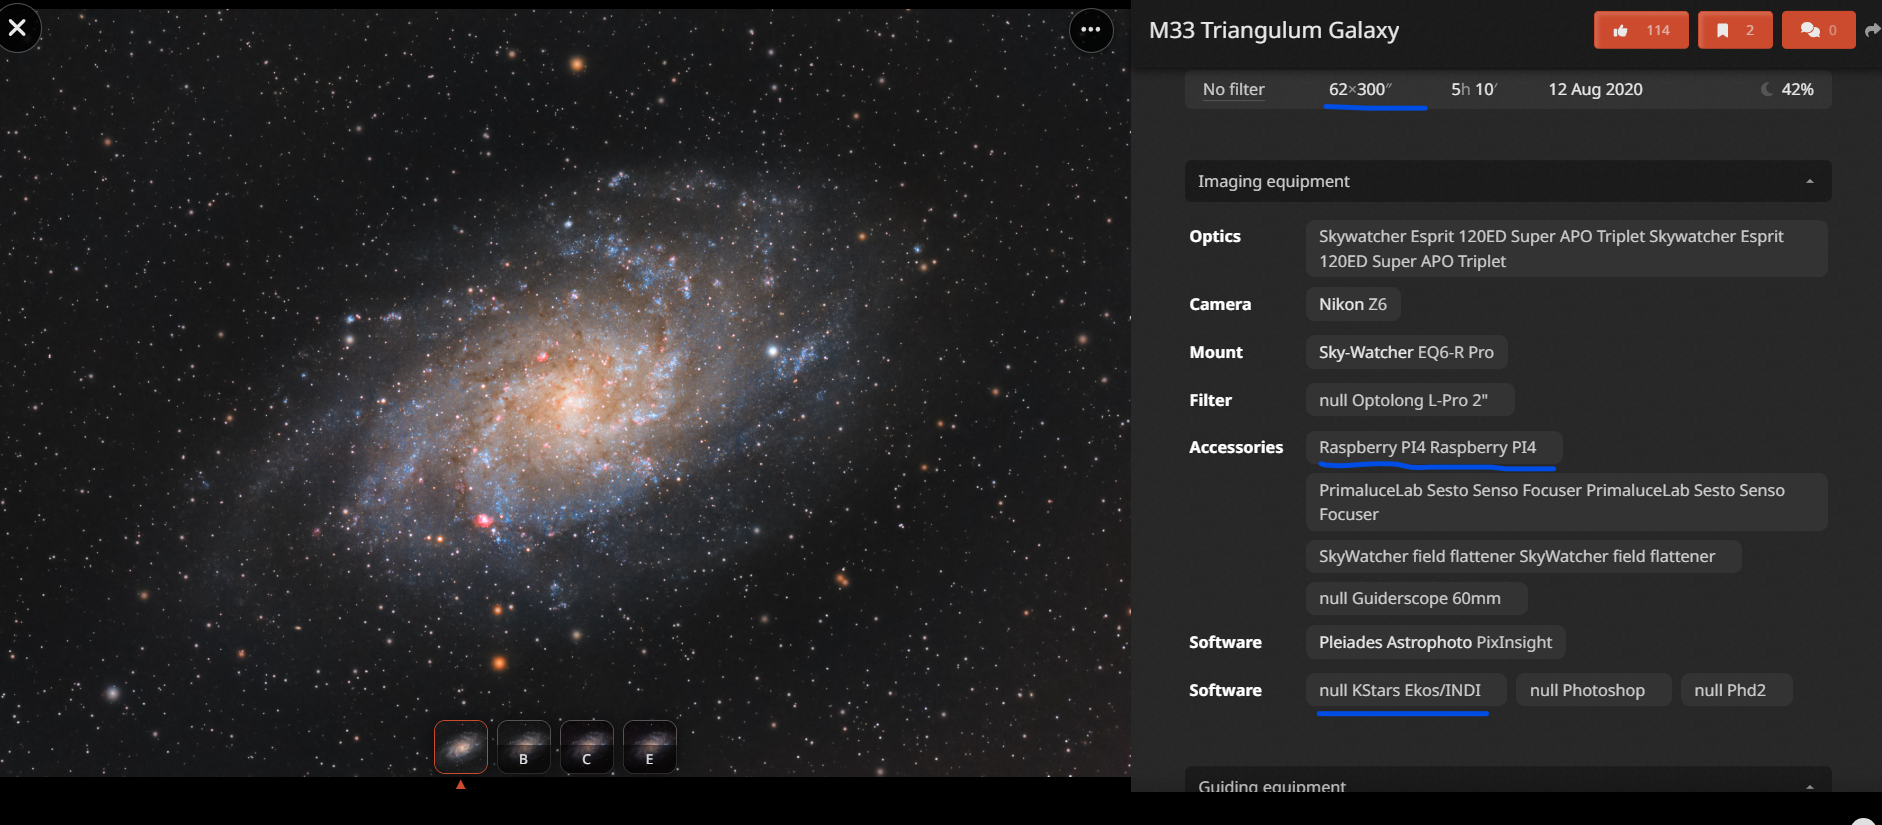Open the Phd2 software entry
Viewport: 1882px width, 825px height.
click(x=1737, y=690)
